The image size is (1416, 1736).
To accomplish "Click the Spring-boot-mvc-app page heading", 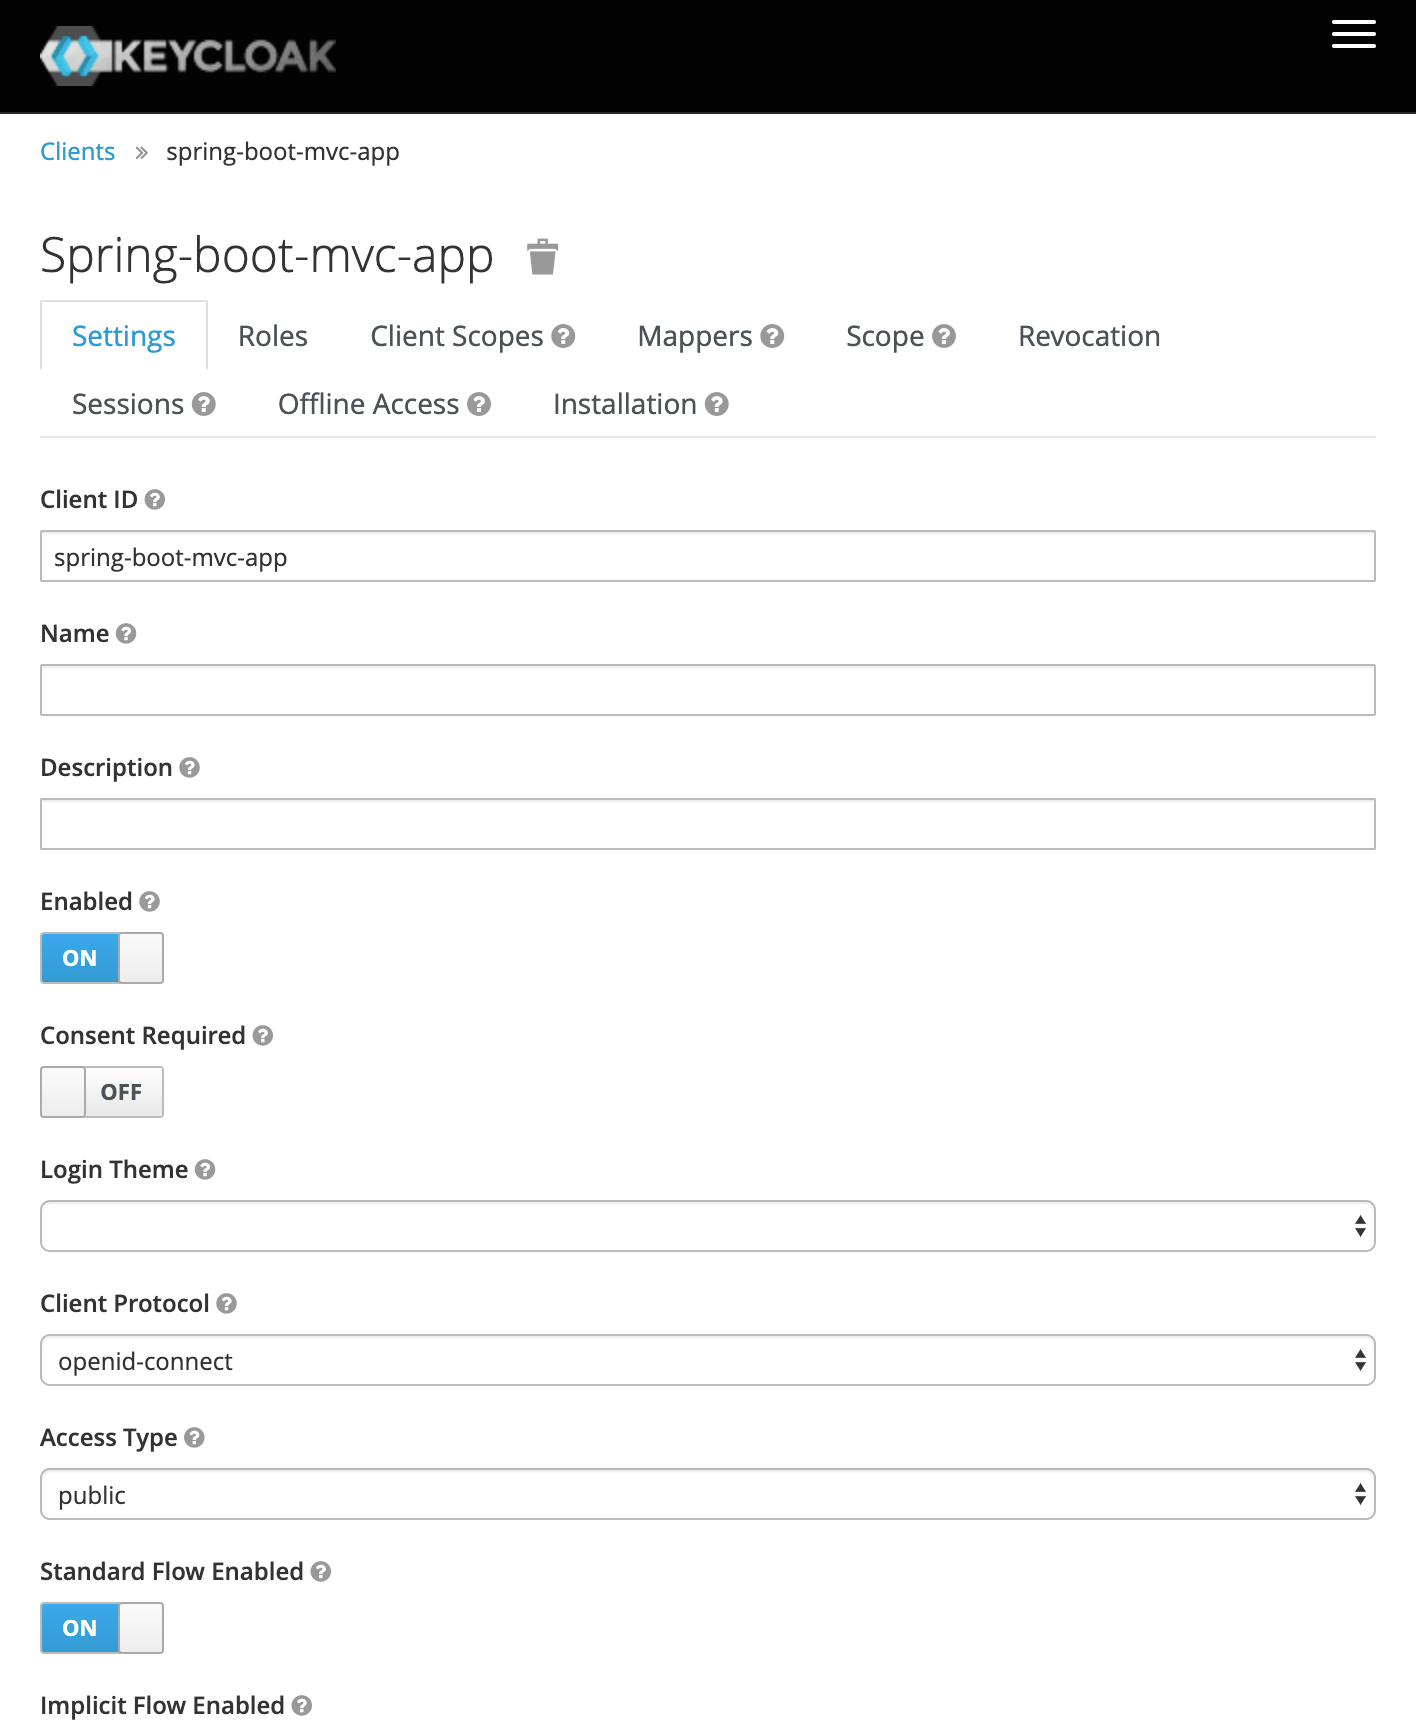I will coord(267,256).
